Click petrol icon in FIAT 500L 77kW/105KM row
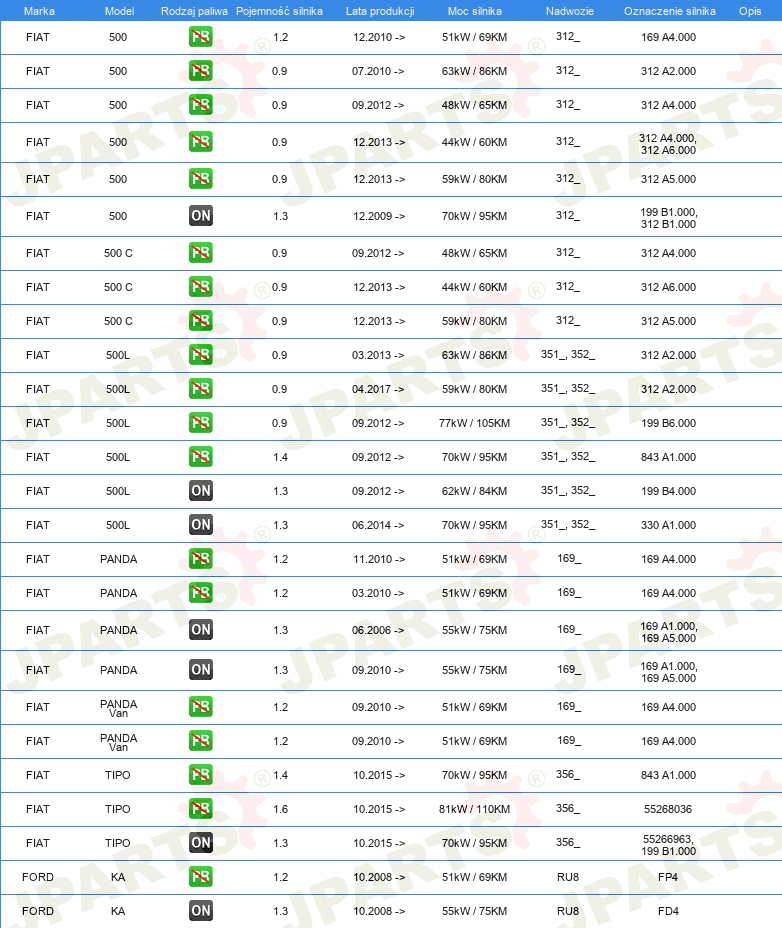Screen dimensions: 782x928 (x=201, y=423)
